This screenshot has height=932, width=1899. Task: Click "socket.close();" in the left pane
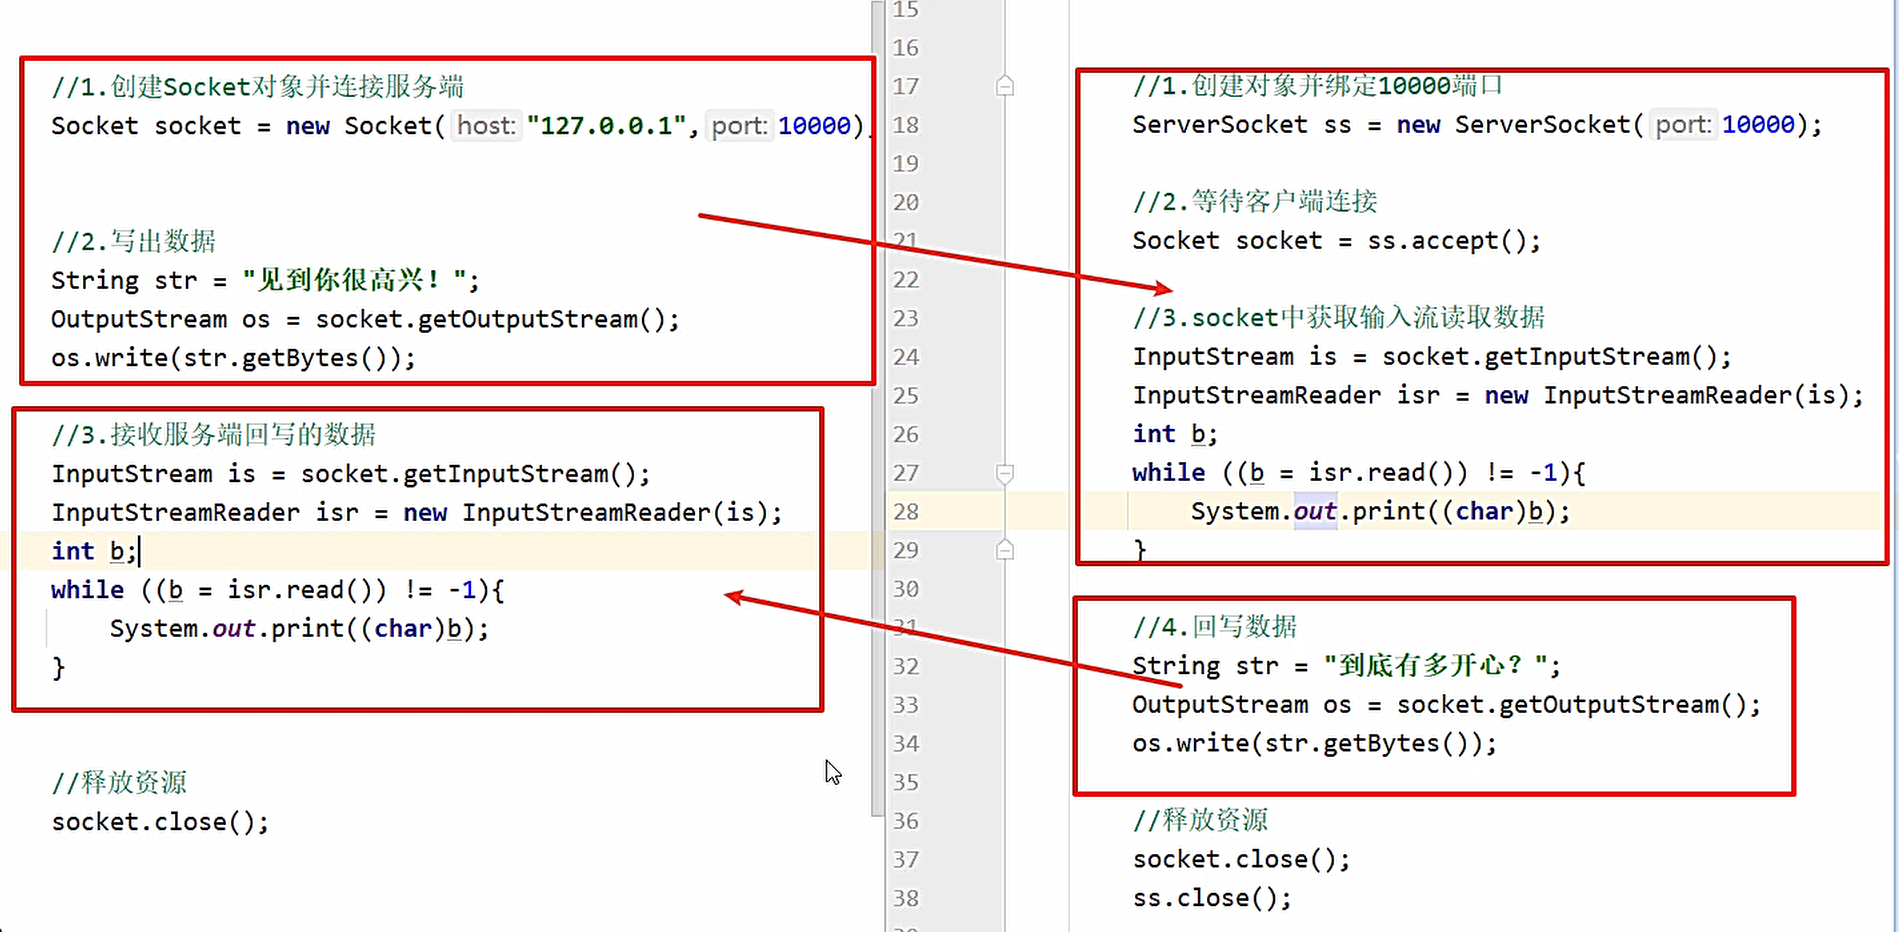pyautogui.click(x=160, y=822)
